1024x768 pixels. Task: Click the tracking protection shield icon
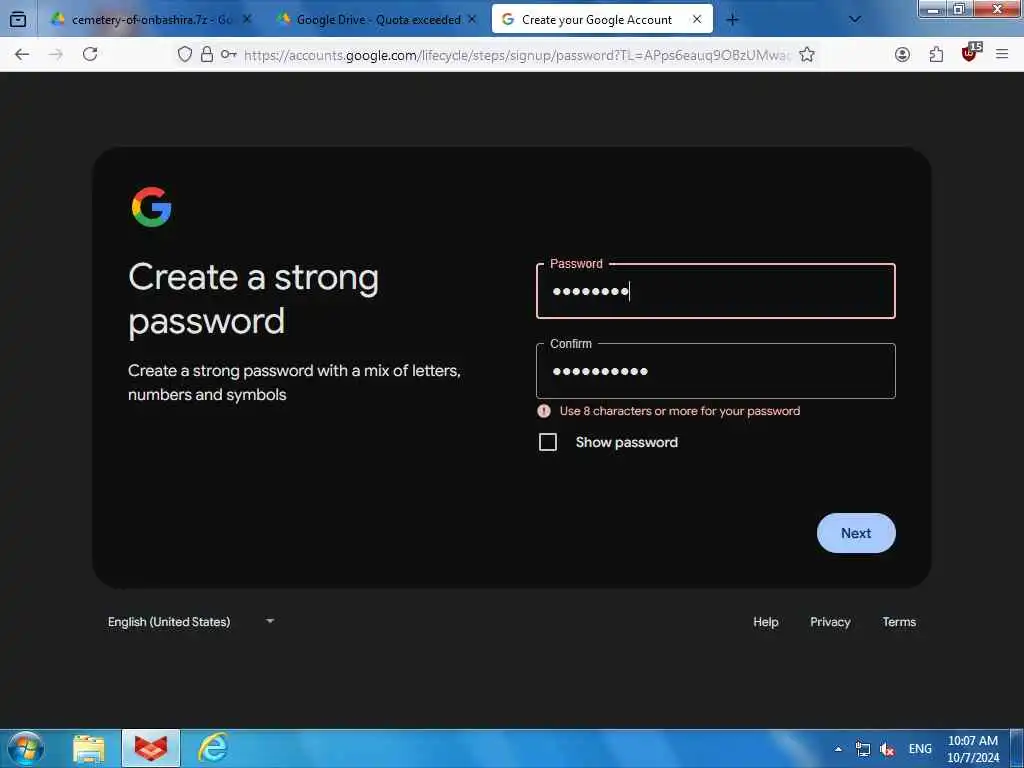(185, 54)
